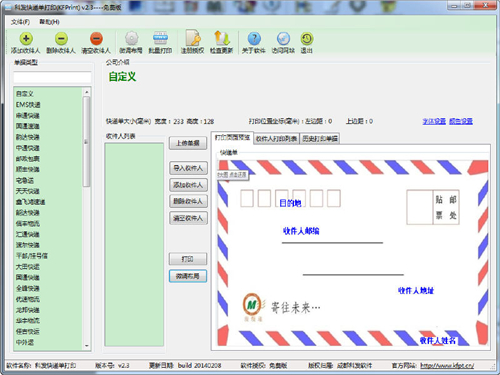Screen dimensions: 500x375
Task: Click the Add Recipient (添加收件人) middle-column button
Action: click(188, 185)
